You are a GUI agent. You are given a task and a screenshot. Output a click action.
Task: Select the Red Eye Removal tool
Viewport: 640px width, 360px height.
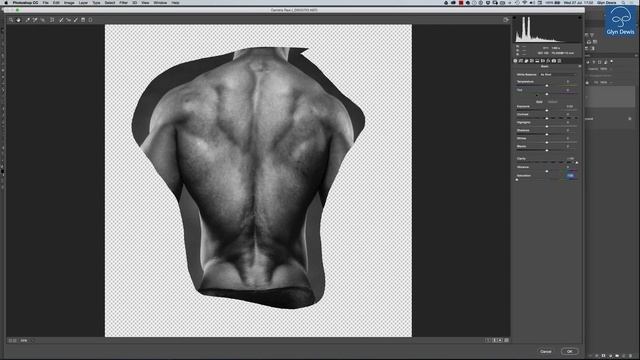pyautogui.click(x=68, y=20)
